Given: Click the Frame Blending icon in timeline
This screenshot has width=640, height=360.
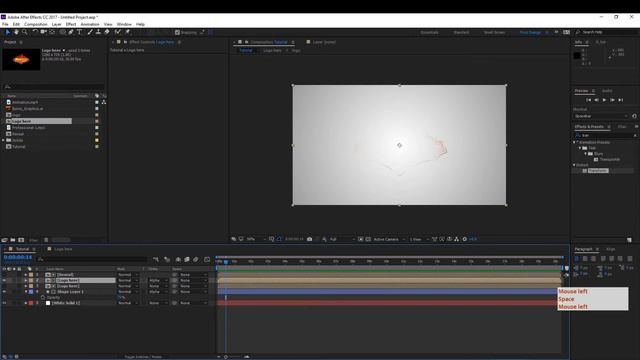Looking at the screenshot, I should [187, 259].
